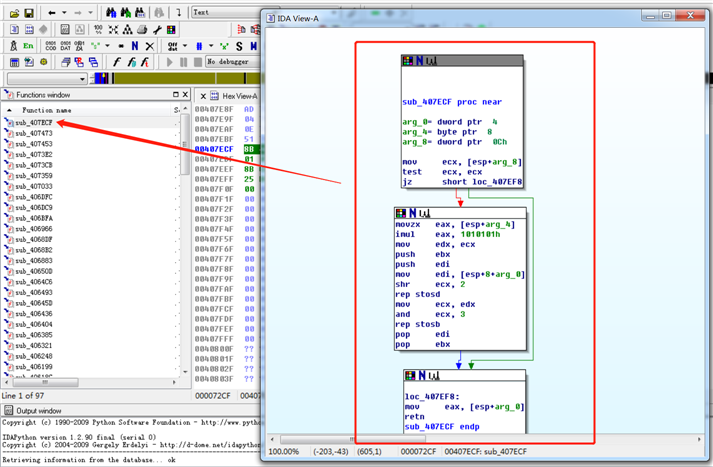
Task: Convert to data with the DAT icon
Action: pyautogui.click(x=65, y=46)
